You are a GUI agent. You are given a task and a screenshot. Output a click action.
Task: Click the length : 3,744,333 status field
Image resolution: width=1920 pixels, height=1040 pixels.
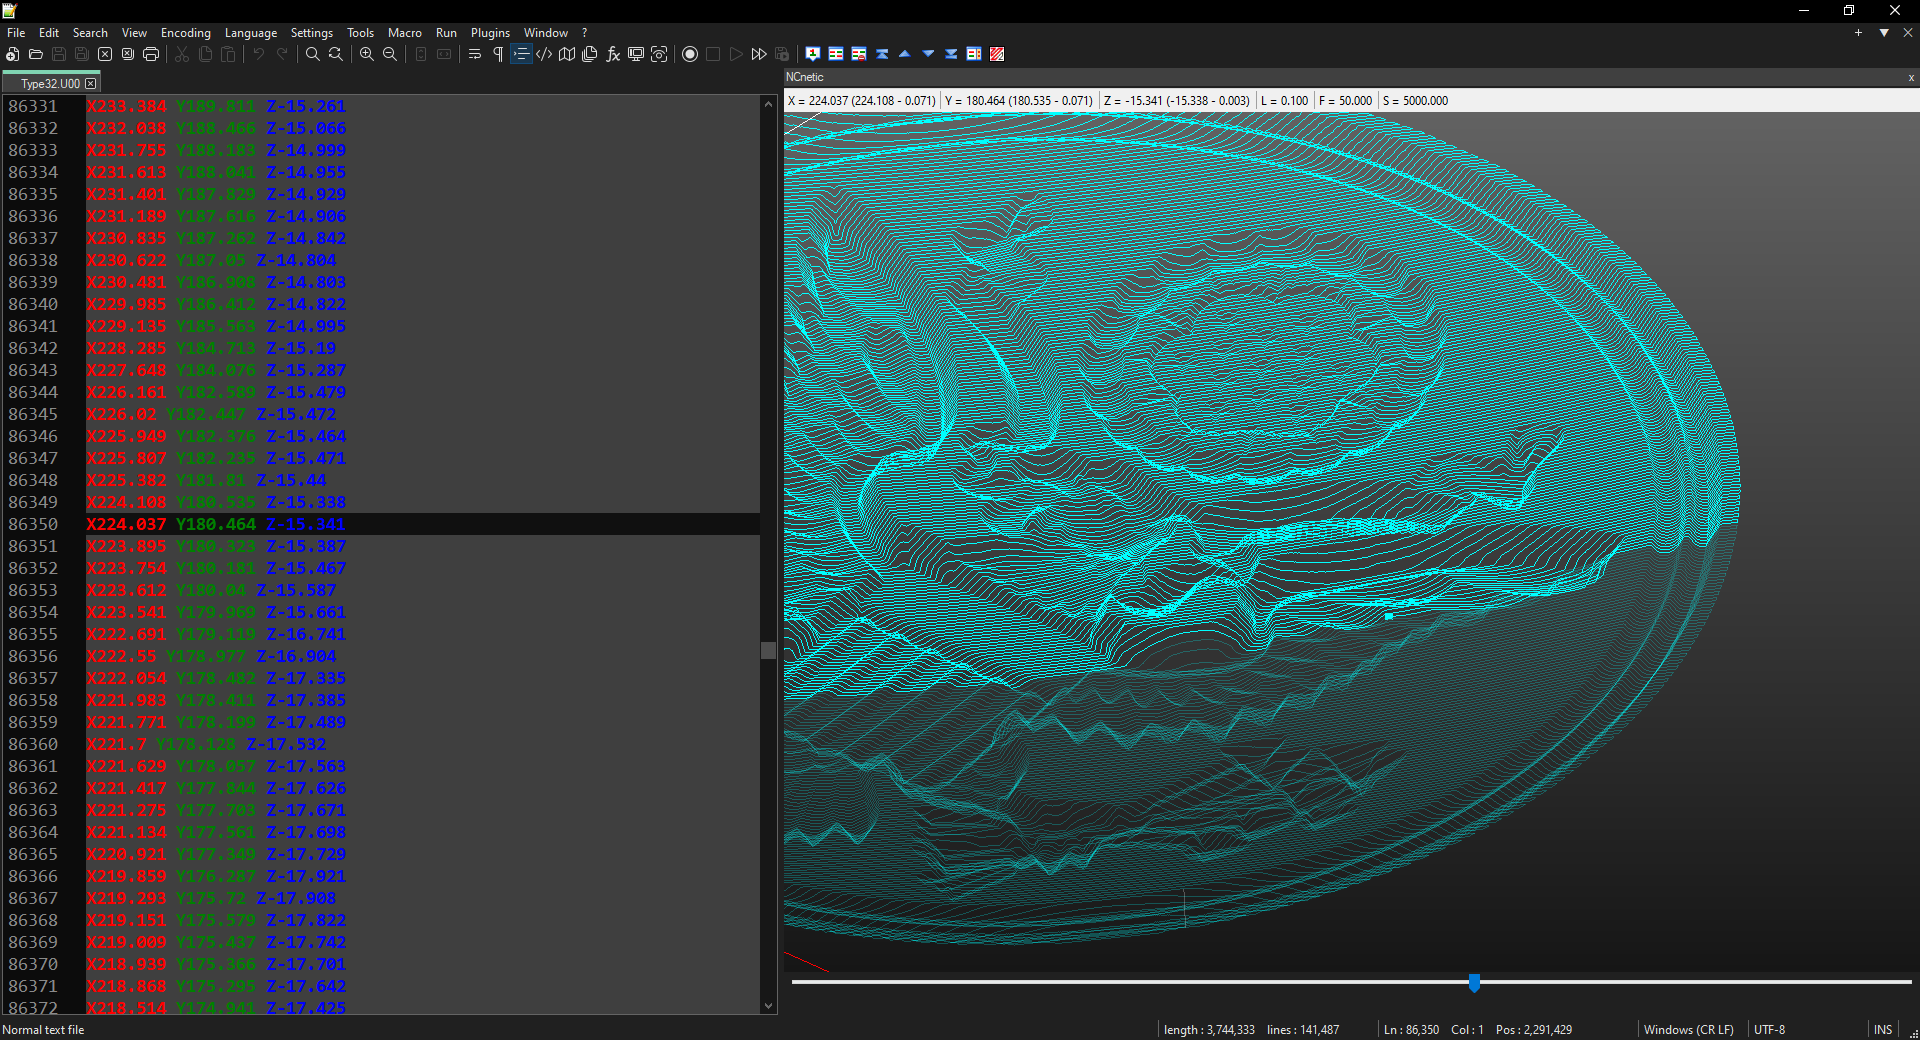point(1209,1030)
